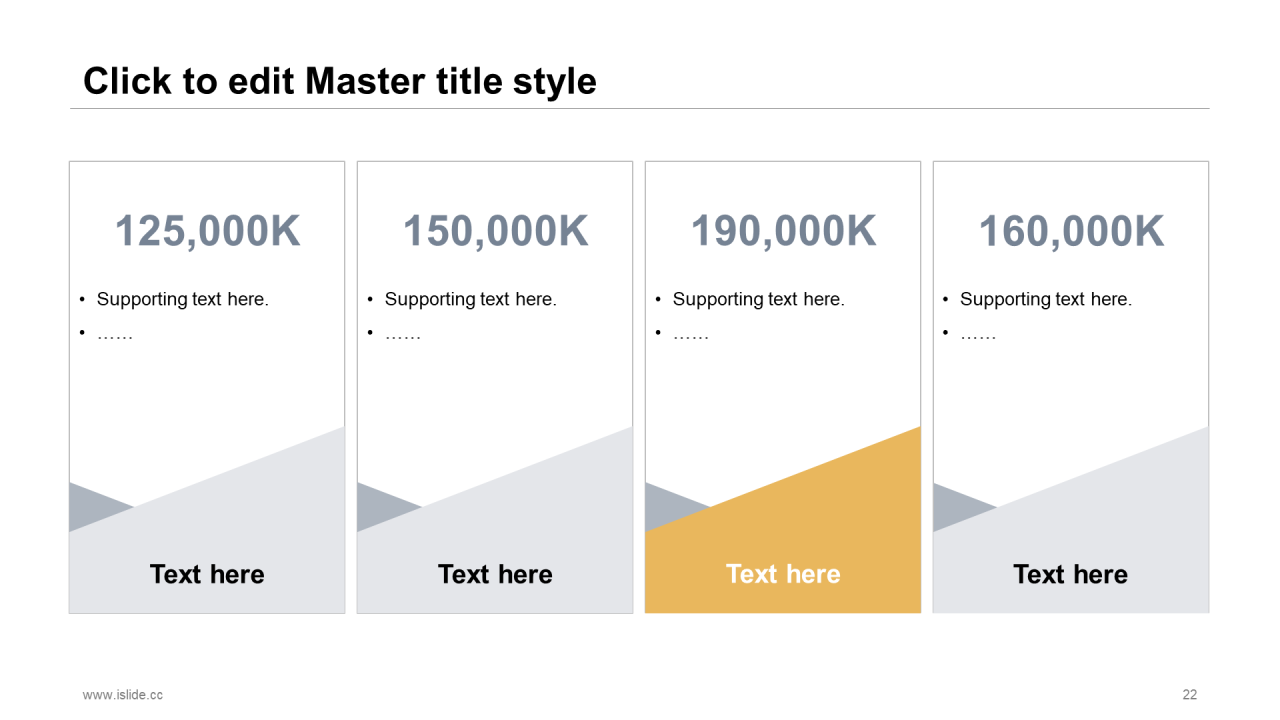Click Text here label in fourth card
Screen dimensions: 1280x720
(x=1071, y=574)
